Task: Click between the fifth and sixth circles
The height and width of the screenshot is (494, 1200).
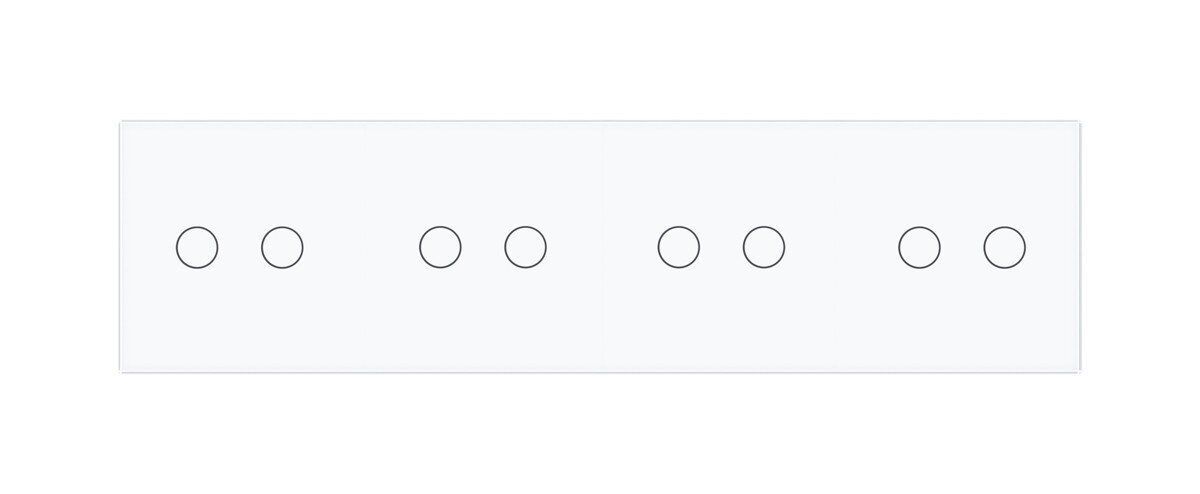Action: click(721, 247)
